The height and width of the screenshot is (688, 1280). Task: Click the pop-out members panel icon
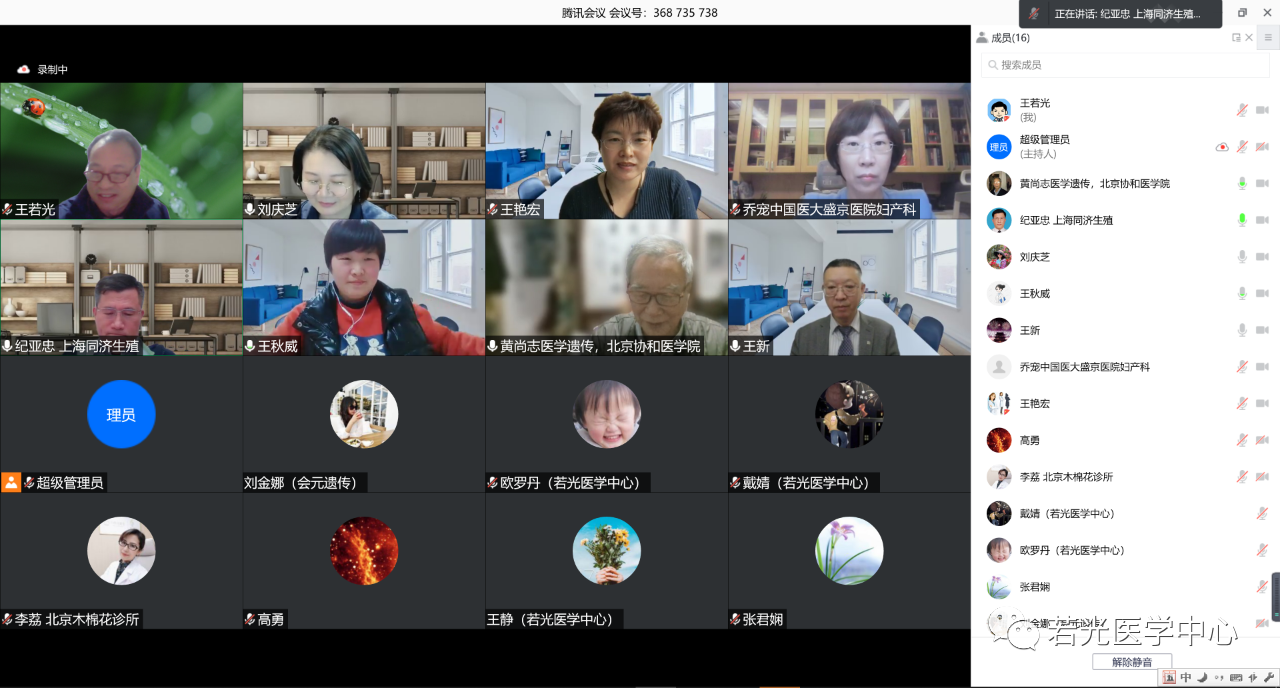tap(1236, 38)
